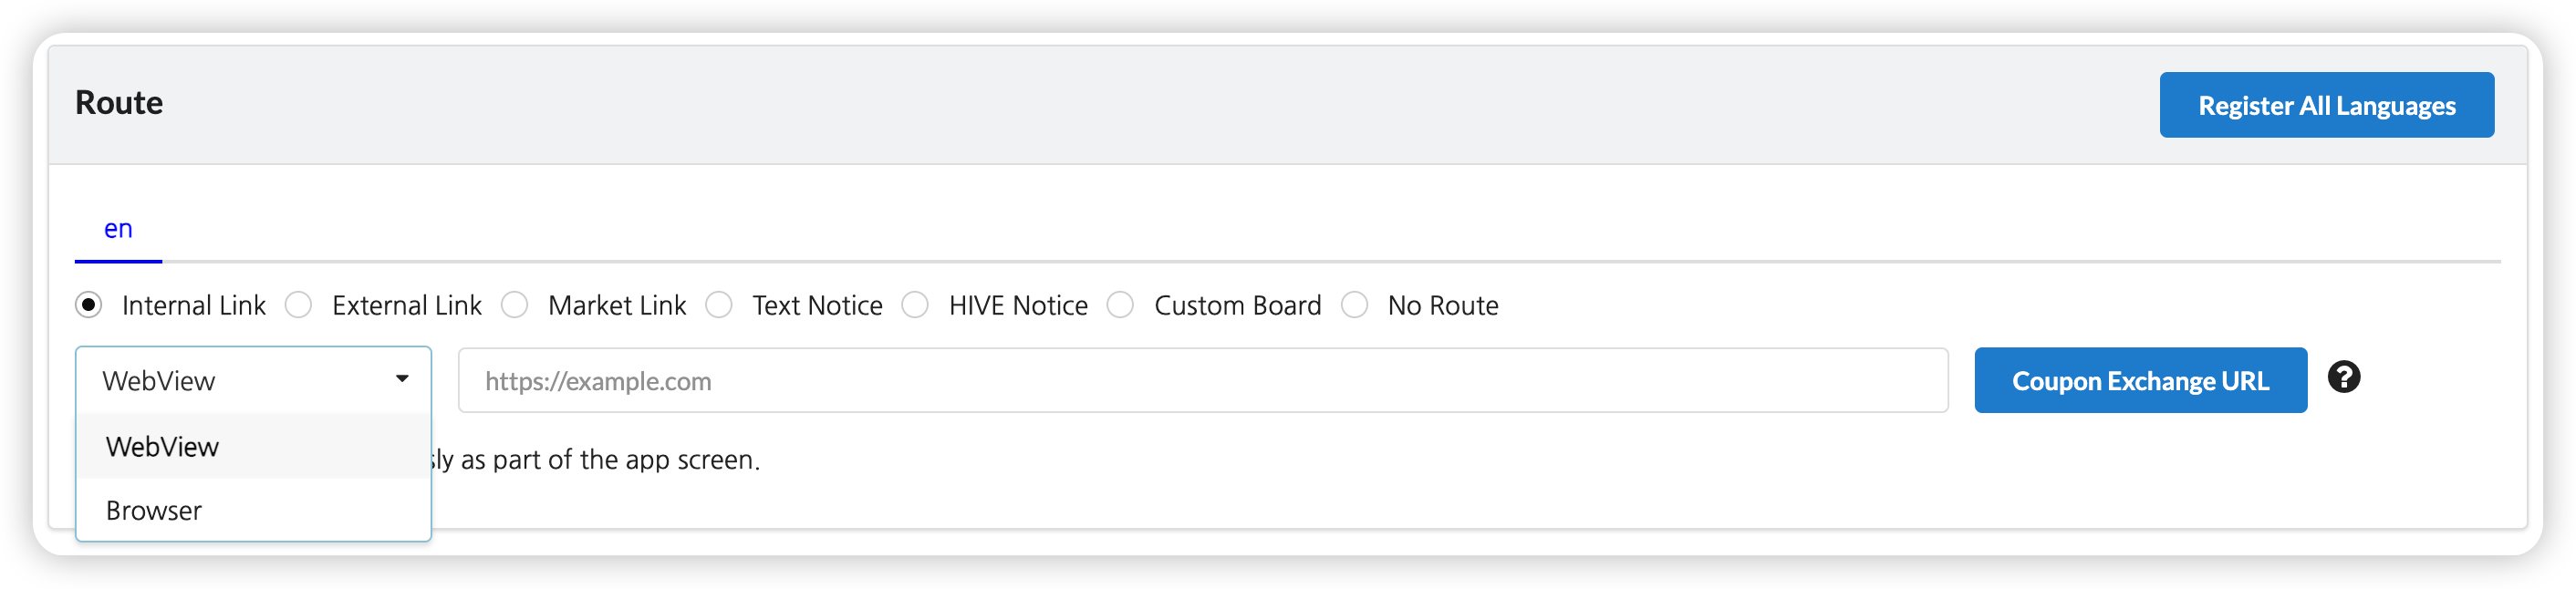Viewport: 2576px width, 589px height.
Task: Switch to the en language tab
Action: tap(118, 229)
